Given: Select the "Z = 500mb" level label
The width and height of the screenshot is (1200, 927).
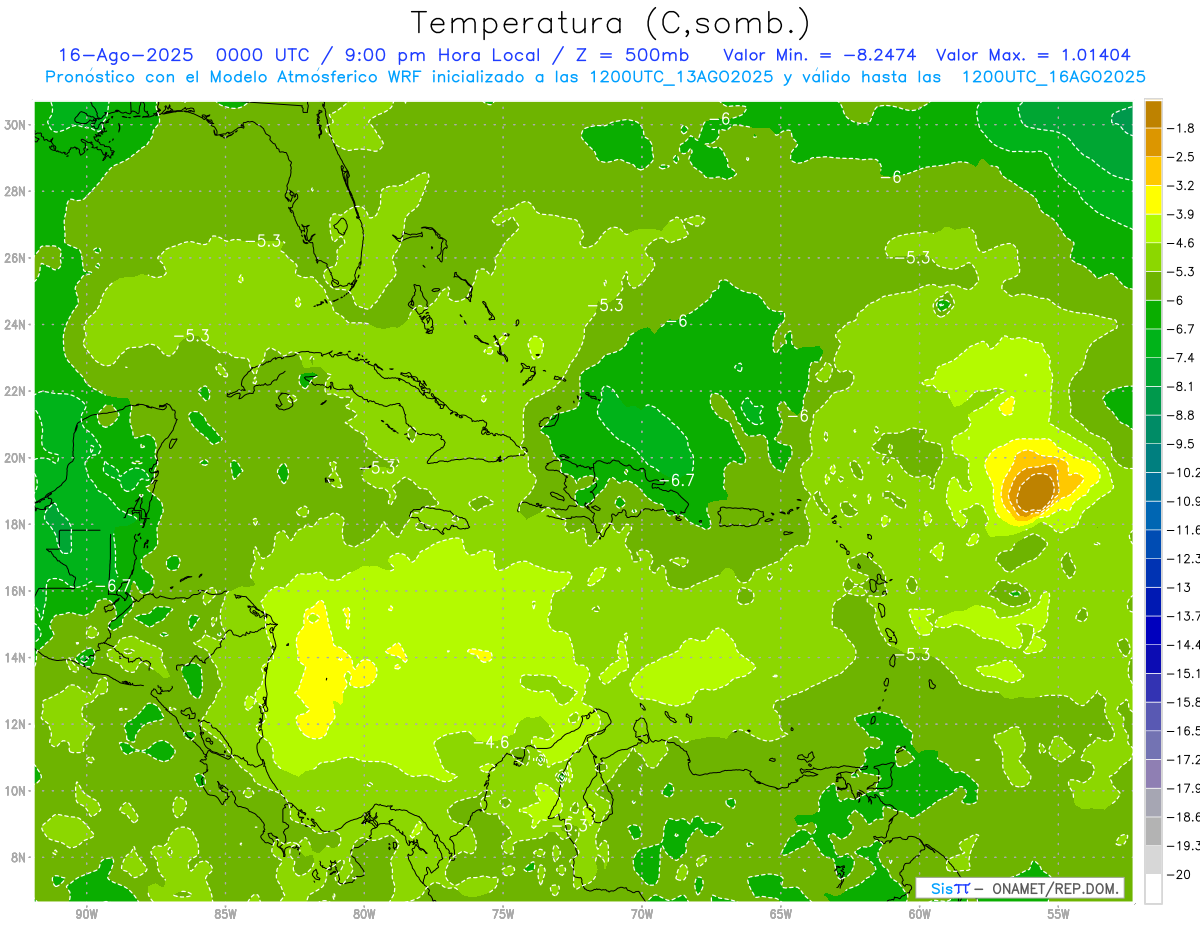Looking at the screenshot, I should click(630, 56).
